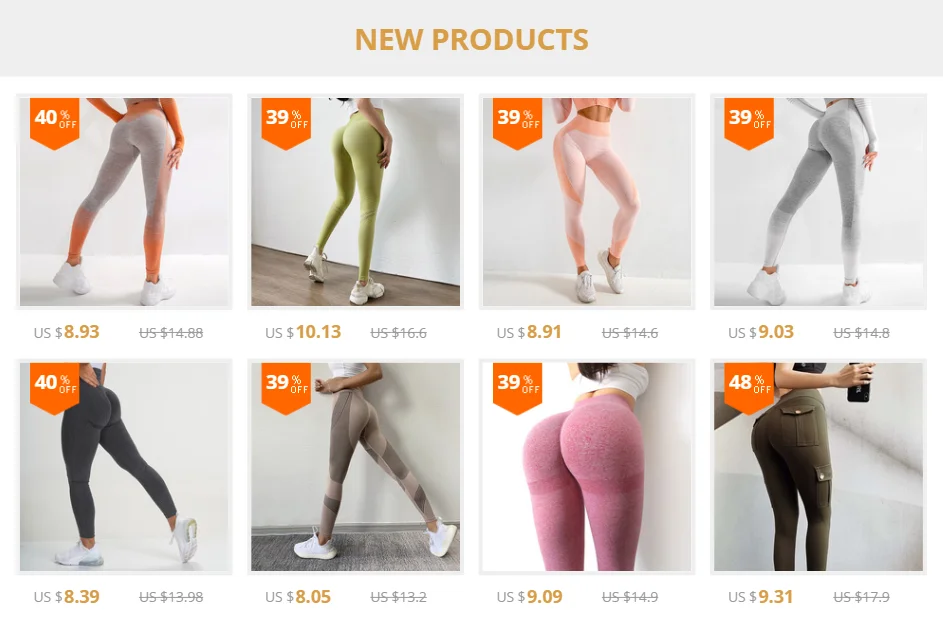Open the pink leggings product image

pos(587,466)
